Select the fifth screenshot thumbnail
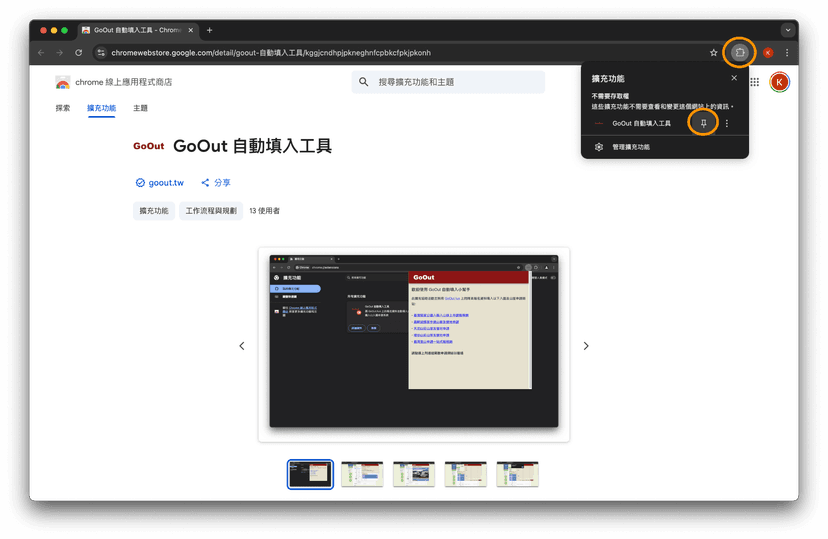Viewport: 828px width, 539px height. coord(517,474)
